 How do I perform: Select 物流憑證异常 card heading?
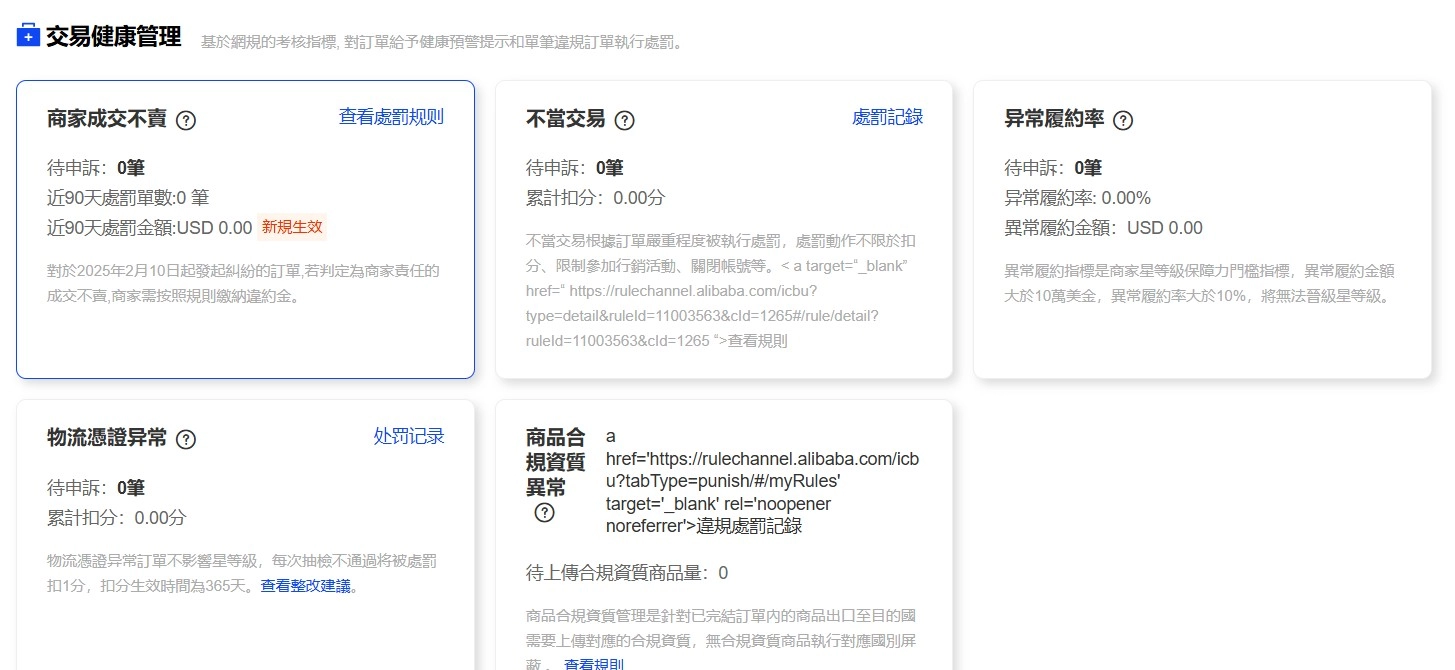click(107, 438)
